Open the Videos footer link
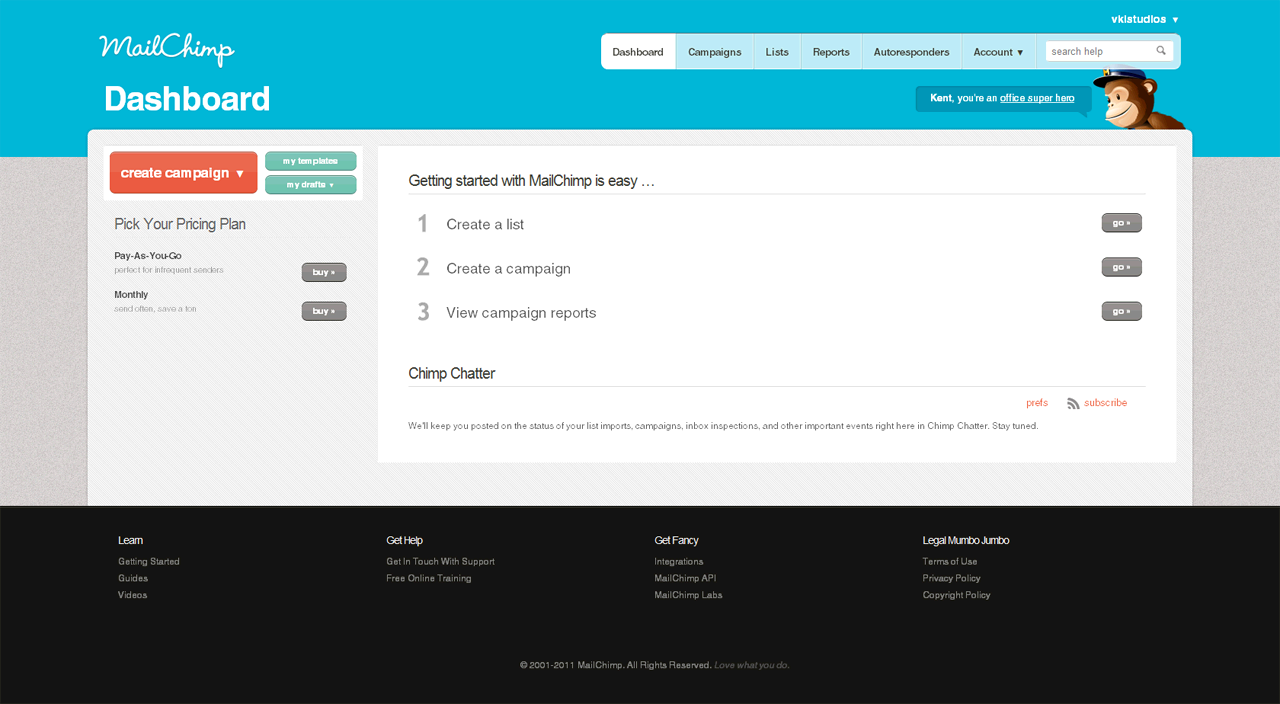The width and height of the screenshot is (1280, 704). [x=132, y=595]
